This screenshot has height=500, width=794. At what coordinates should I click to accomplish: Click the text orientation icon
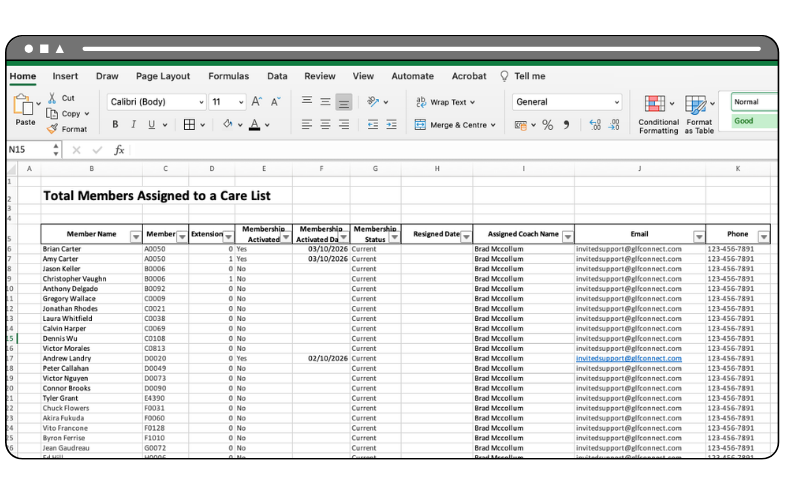tap(373, 102)
